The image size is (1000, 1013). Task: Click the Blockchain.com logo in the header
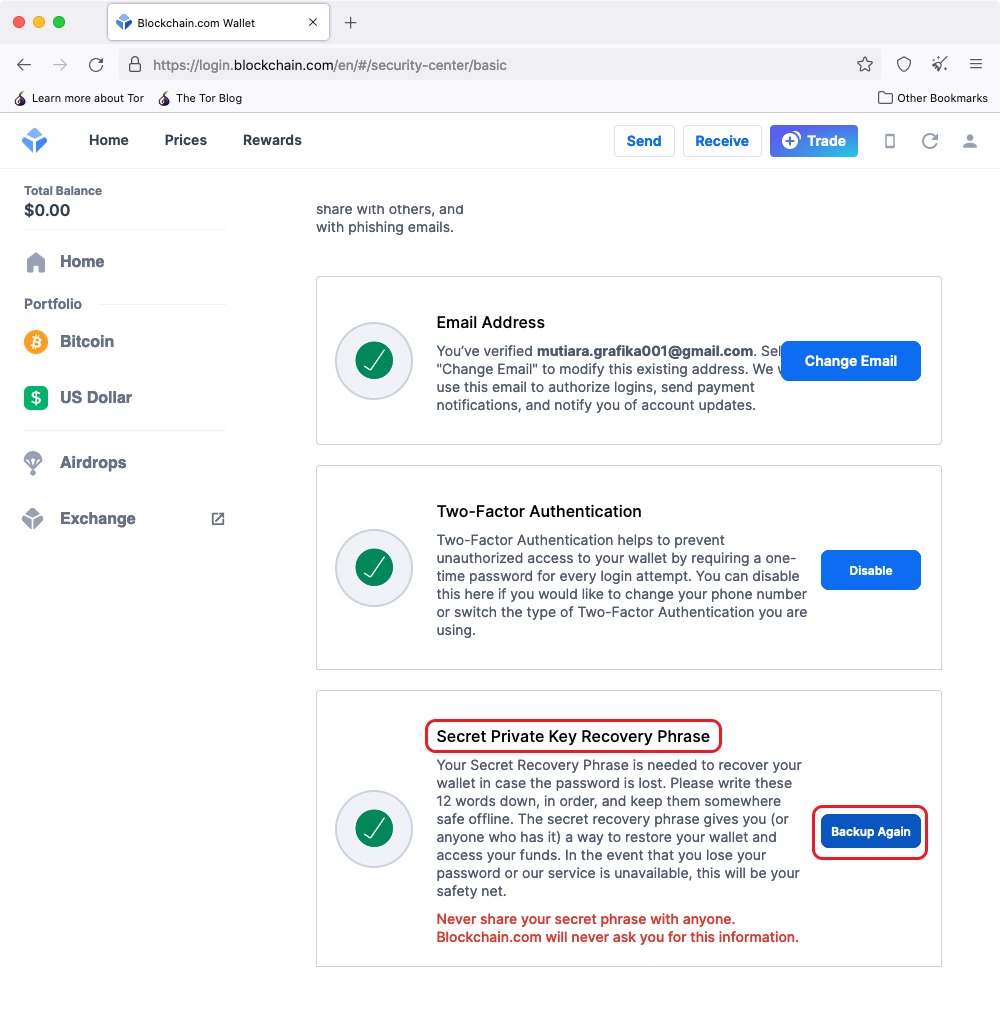click(x=35, y=140)
